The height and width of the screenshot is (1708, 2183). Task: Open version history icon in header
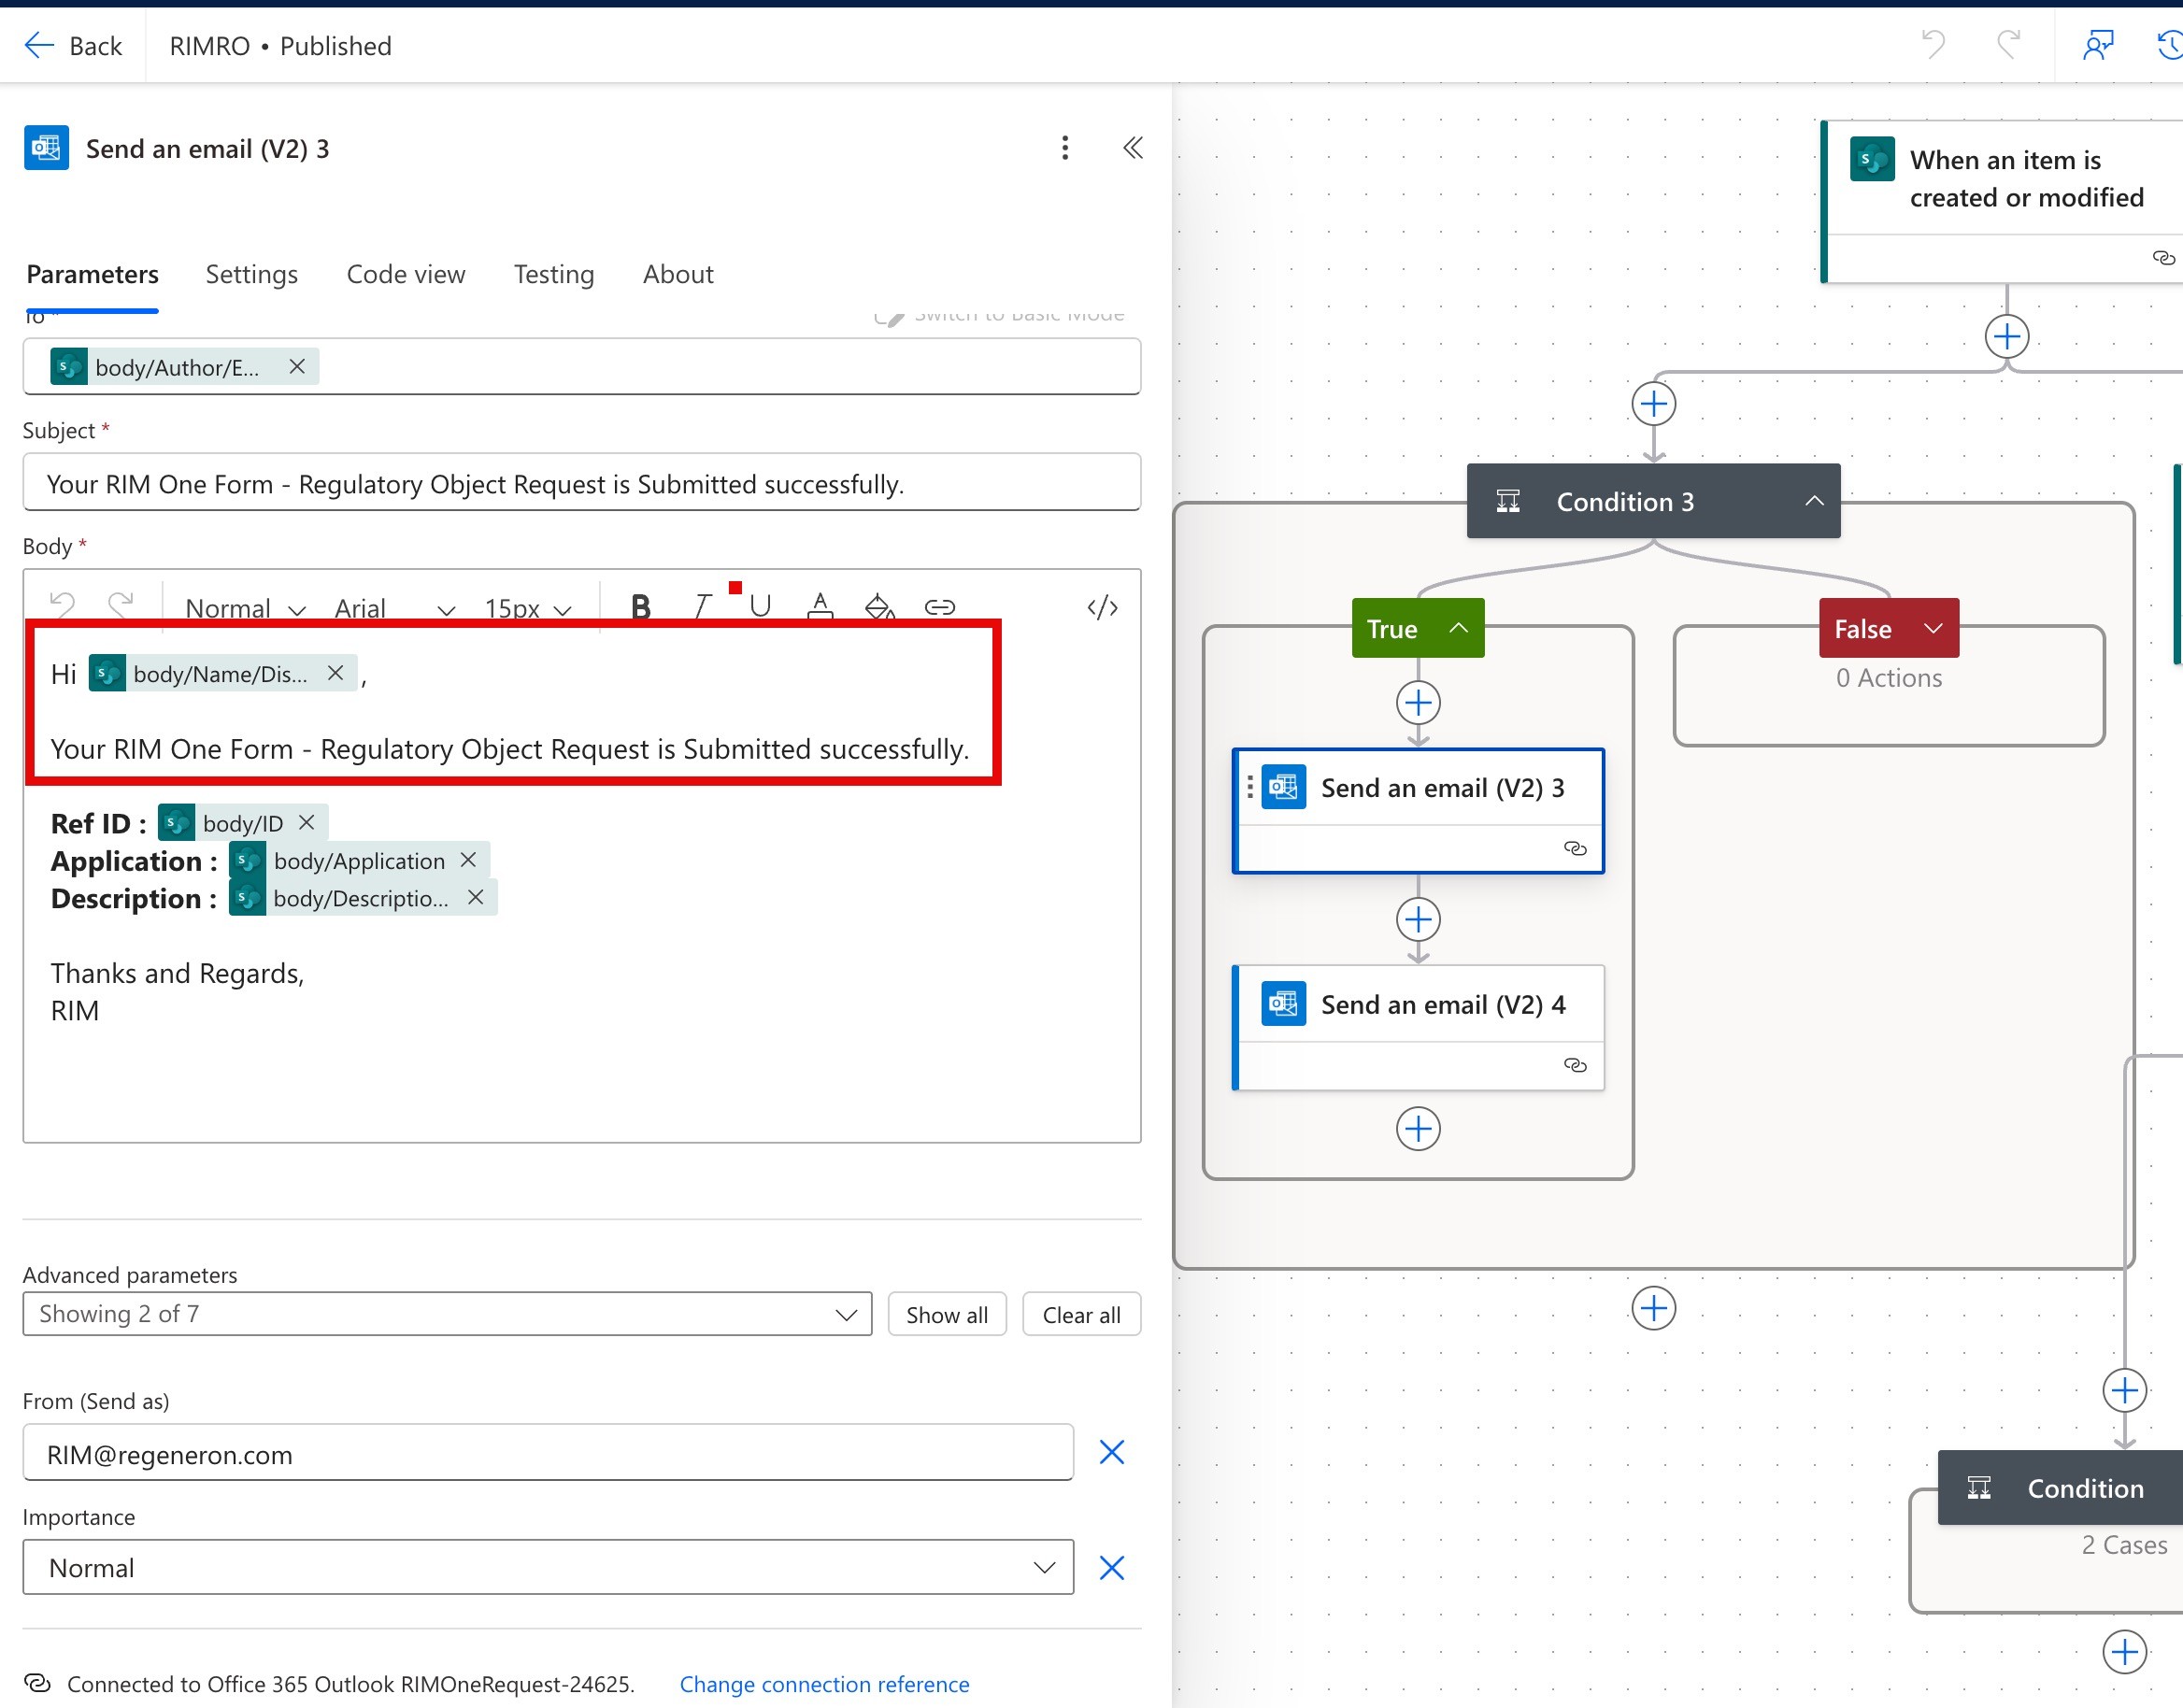pyautogui.click(x=2168, y=45)
